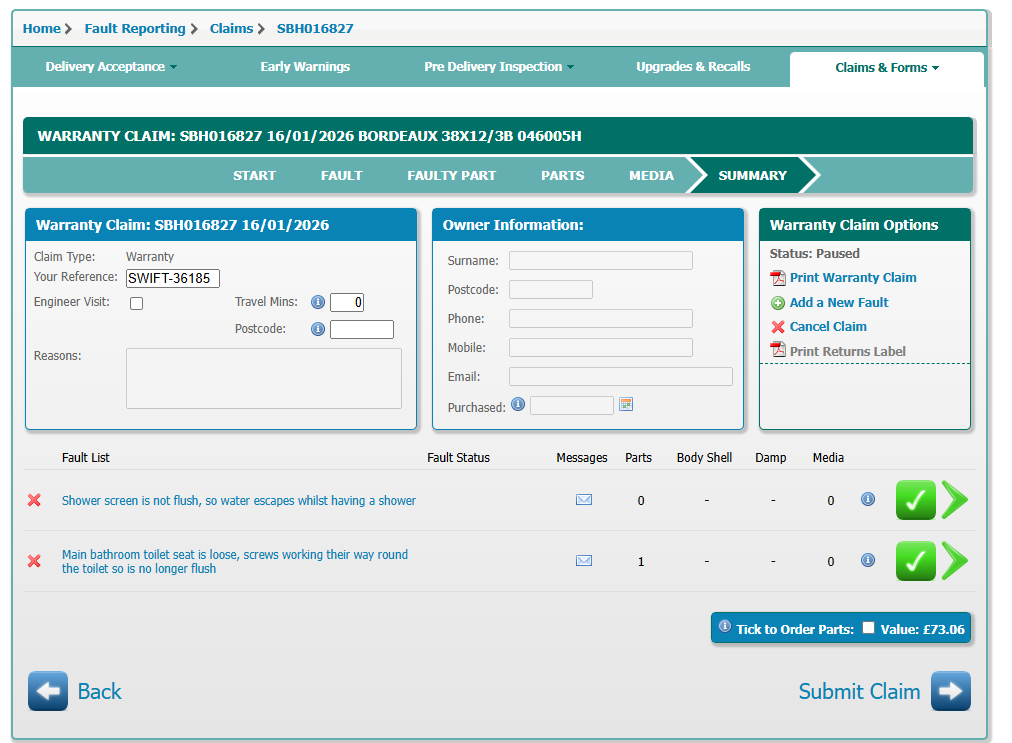Expand the Pre Delivery Inspection dropdown menu
The image size is (1012, 743).
pyautogui.click(x=499, y=66)
